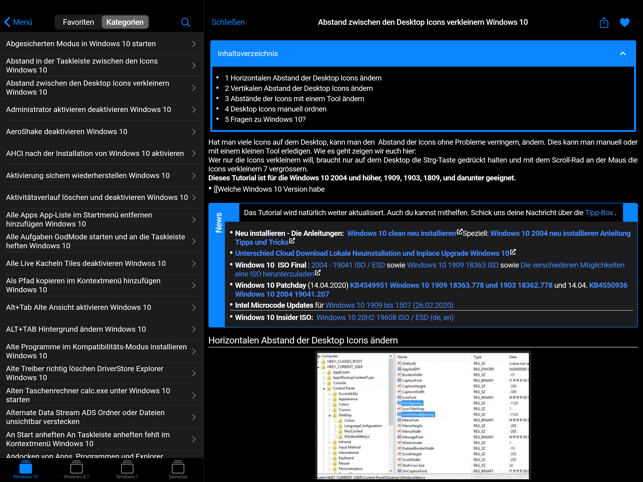Collapse the Inhaltsverzeichnis panel chevron

pyautogui.click(x=622, y=54)
